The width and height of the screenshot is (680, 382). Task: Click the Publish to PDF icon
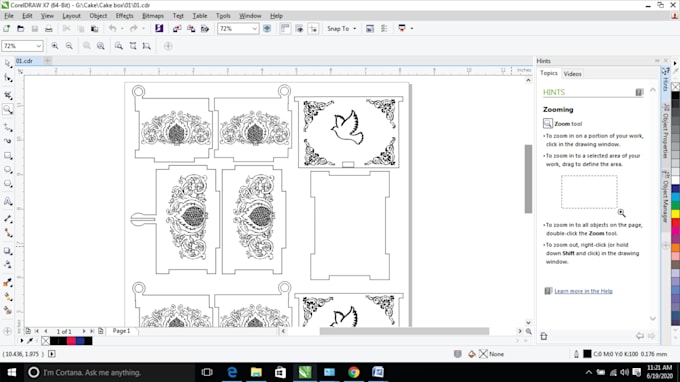[x=205, y=29]
